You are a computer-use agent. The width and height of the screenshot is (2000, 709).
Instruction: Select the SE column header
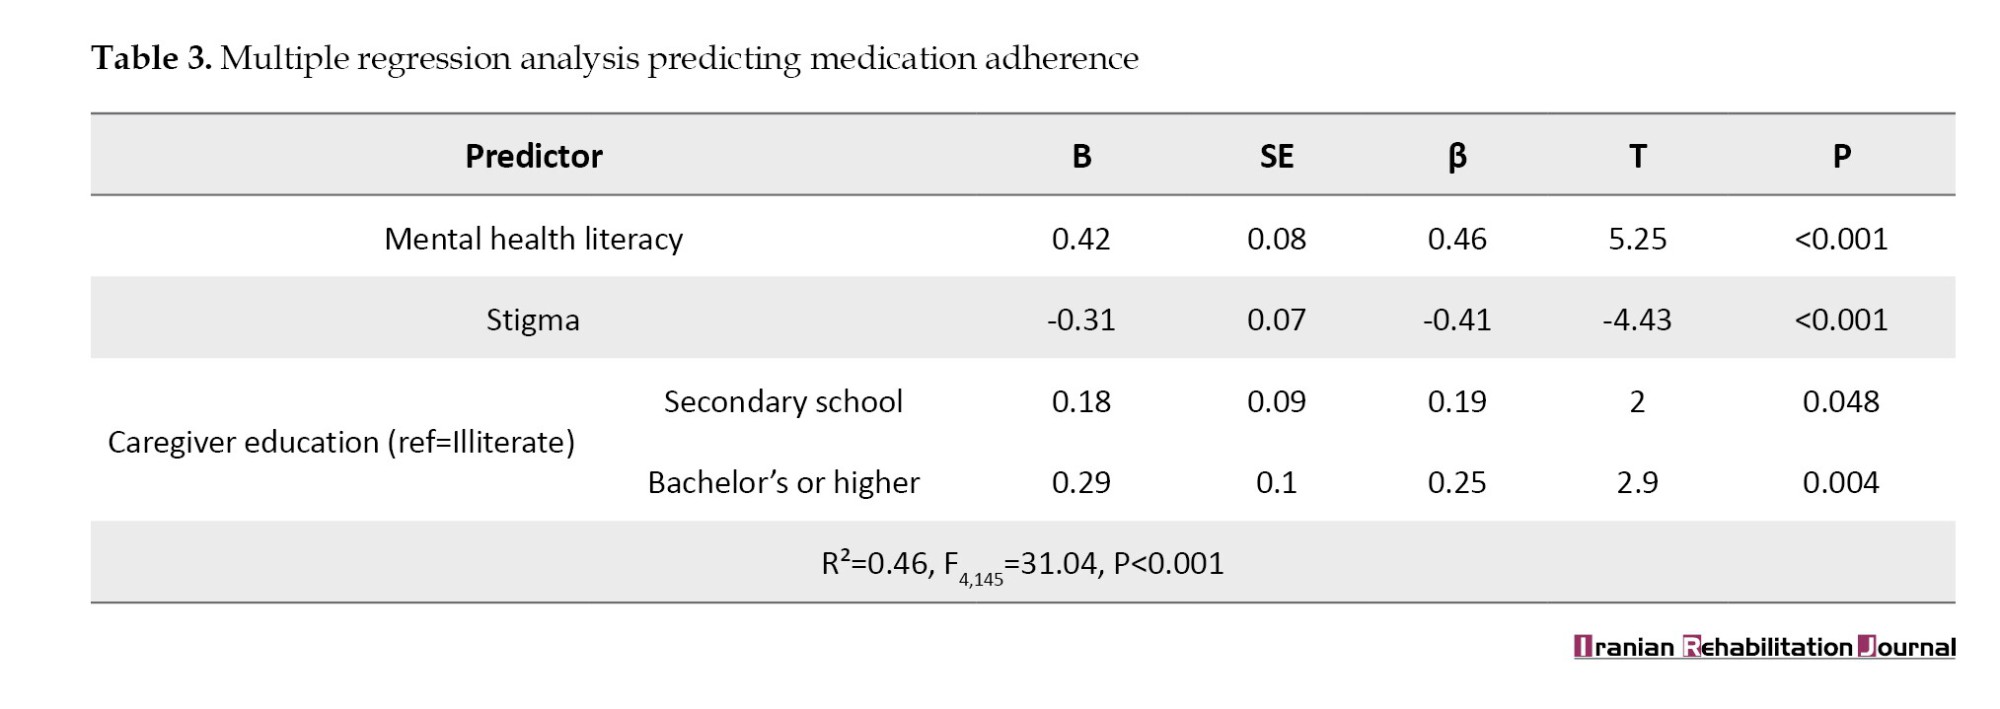click(1276, 156)
